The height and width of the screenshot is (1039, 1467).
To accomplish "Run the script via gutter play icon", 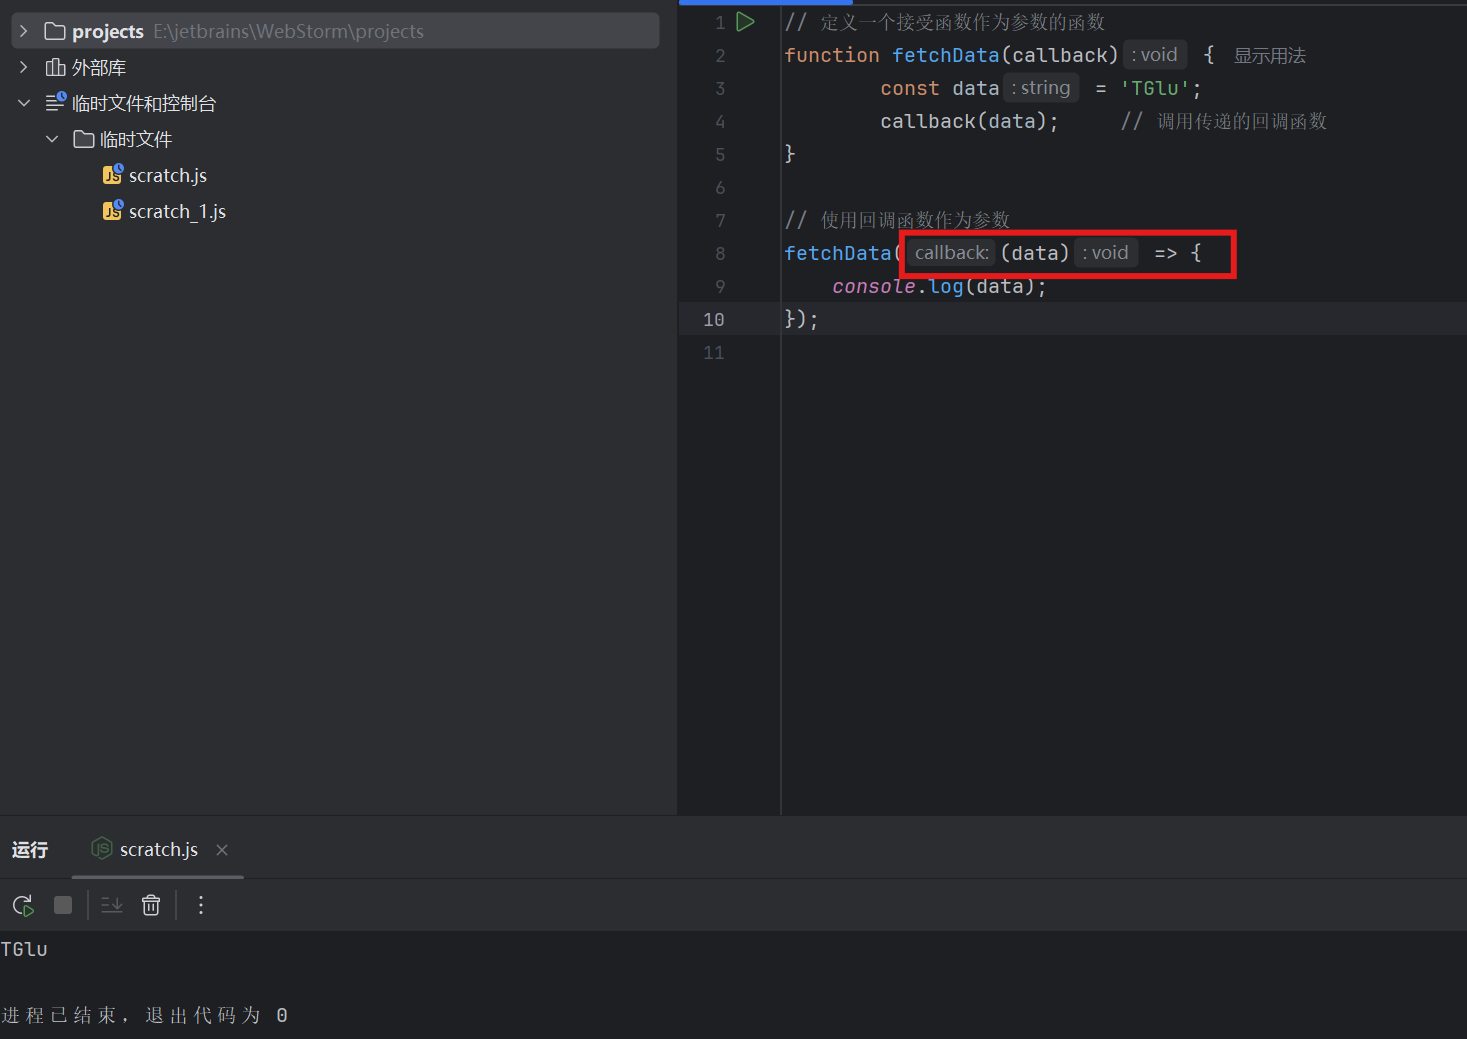I will tap(745, 21).
